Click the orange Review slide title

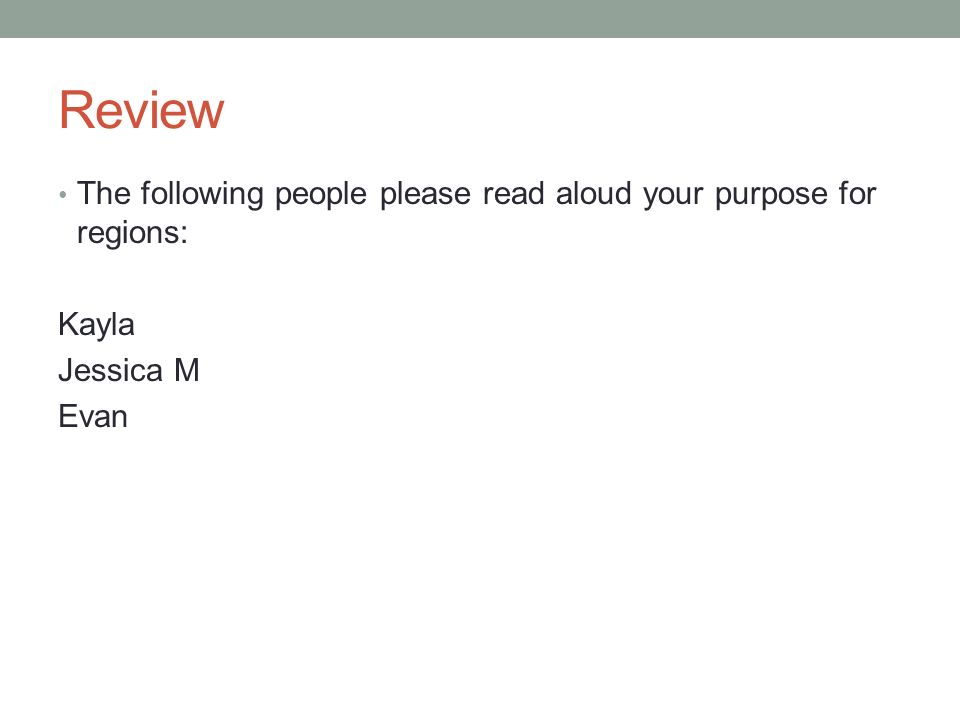[x=141, y=110]
